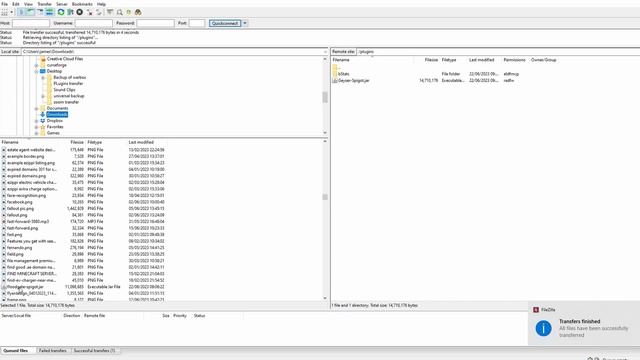Click the Process Queue toolbar icon

70,12
